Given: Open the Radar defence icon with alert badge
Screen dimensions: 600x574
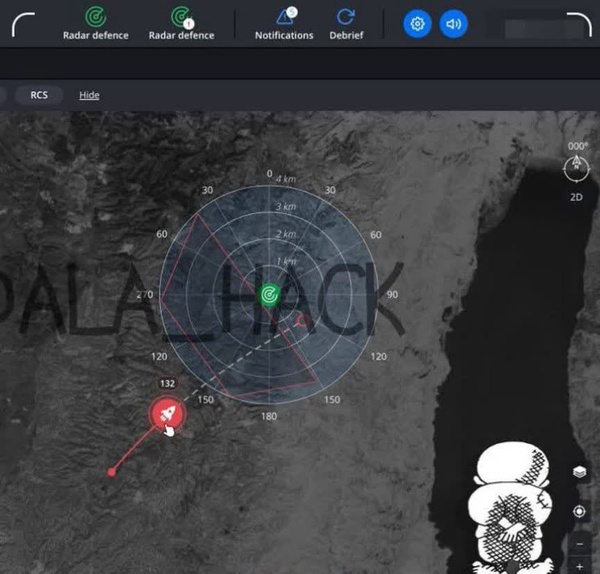Looking at the screenshot, I should 181,17.
